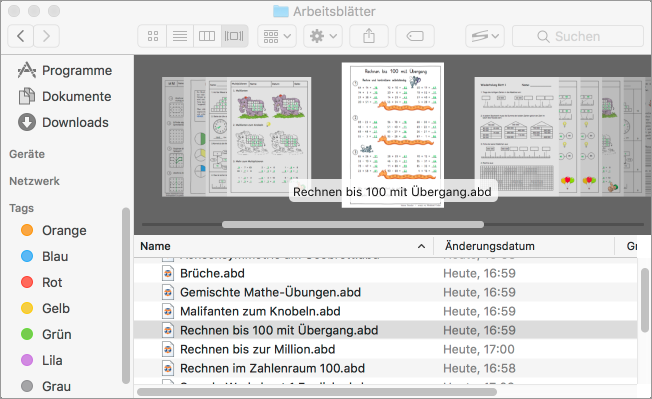Select file Rechnen im Zahlenraum 100.abd

385,368
